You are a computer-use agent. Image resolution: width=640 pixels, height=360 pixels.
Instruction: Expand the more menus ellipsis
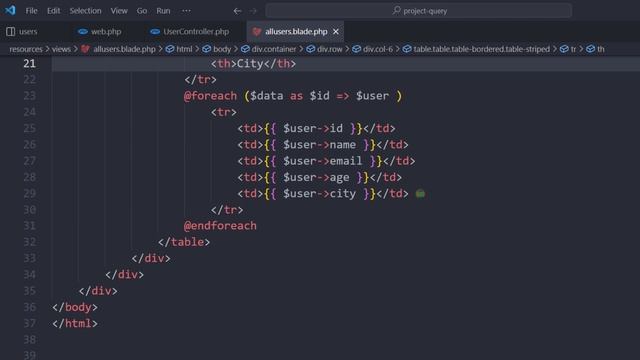click(187, 11)
